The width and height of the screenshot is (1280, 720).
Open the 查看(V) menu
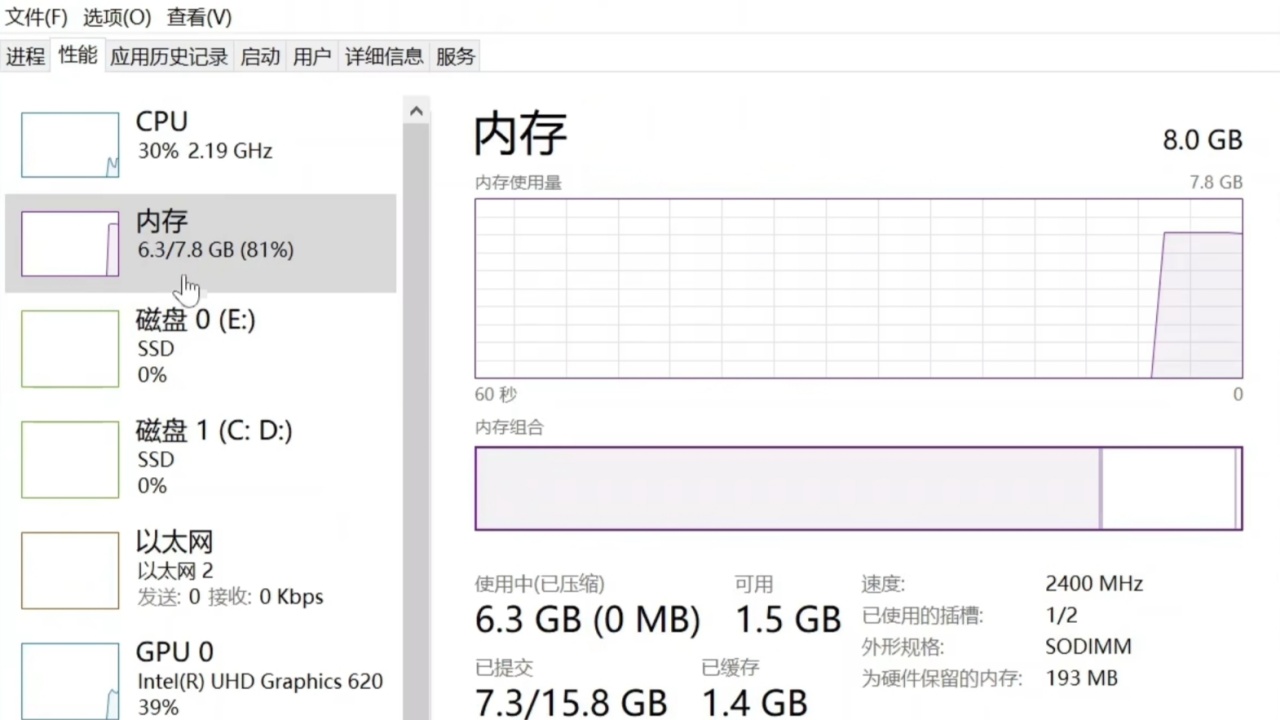pos(199,17)
